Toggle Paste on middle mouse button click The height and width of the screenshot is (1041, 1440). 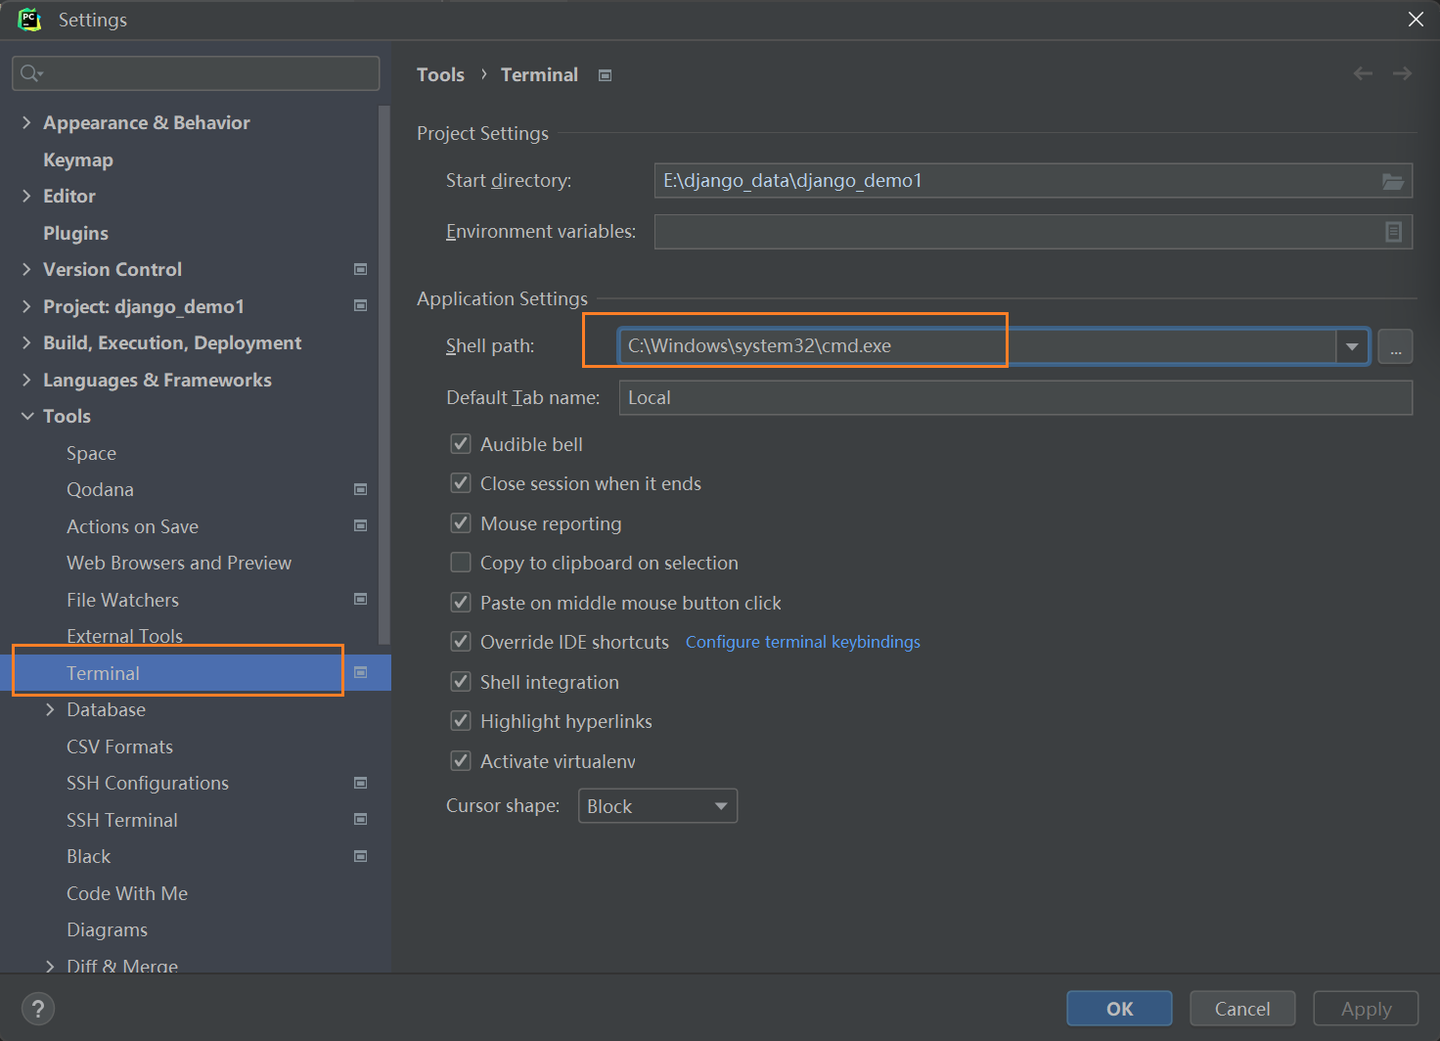[x=461, y=602]
